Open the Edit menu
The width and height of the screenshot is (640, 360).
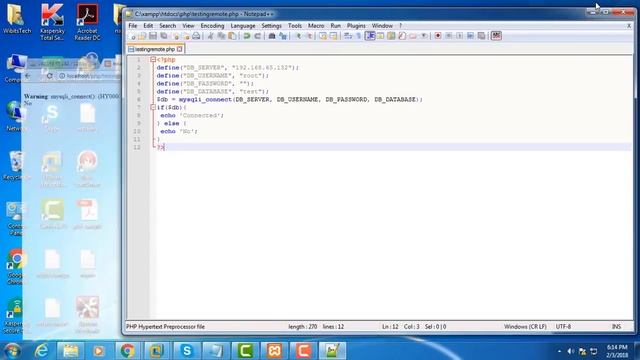click(x=148, y=25)
